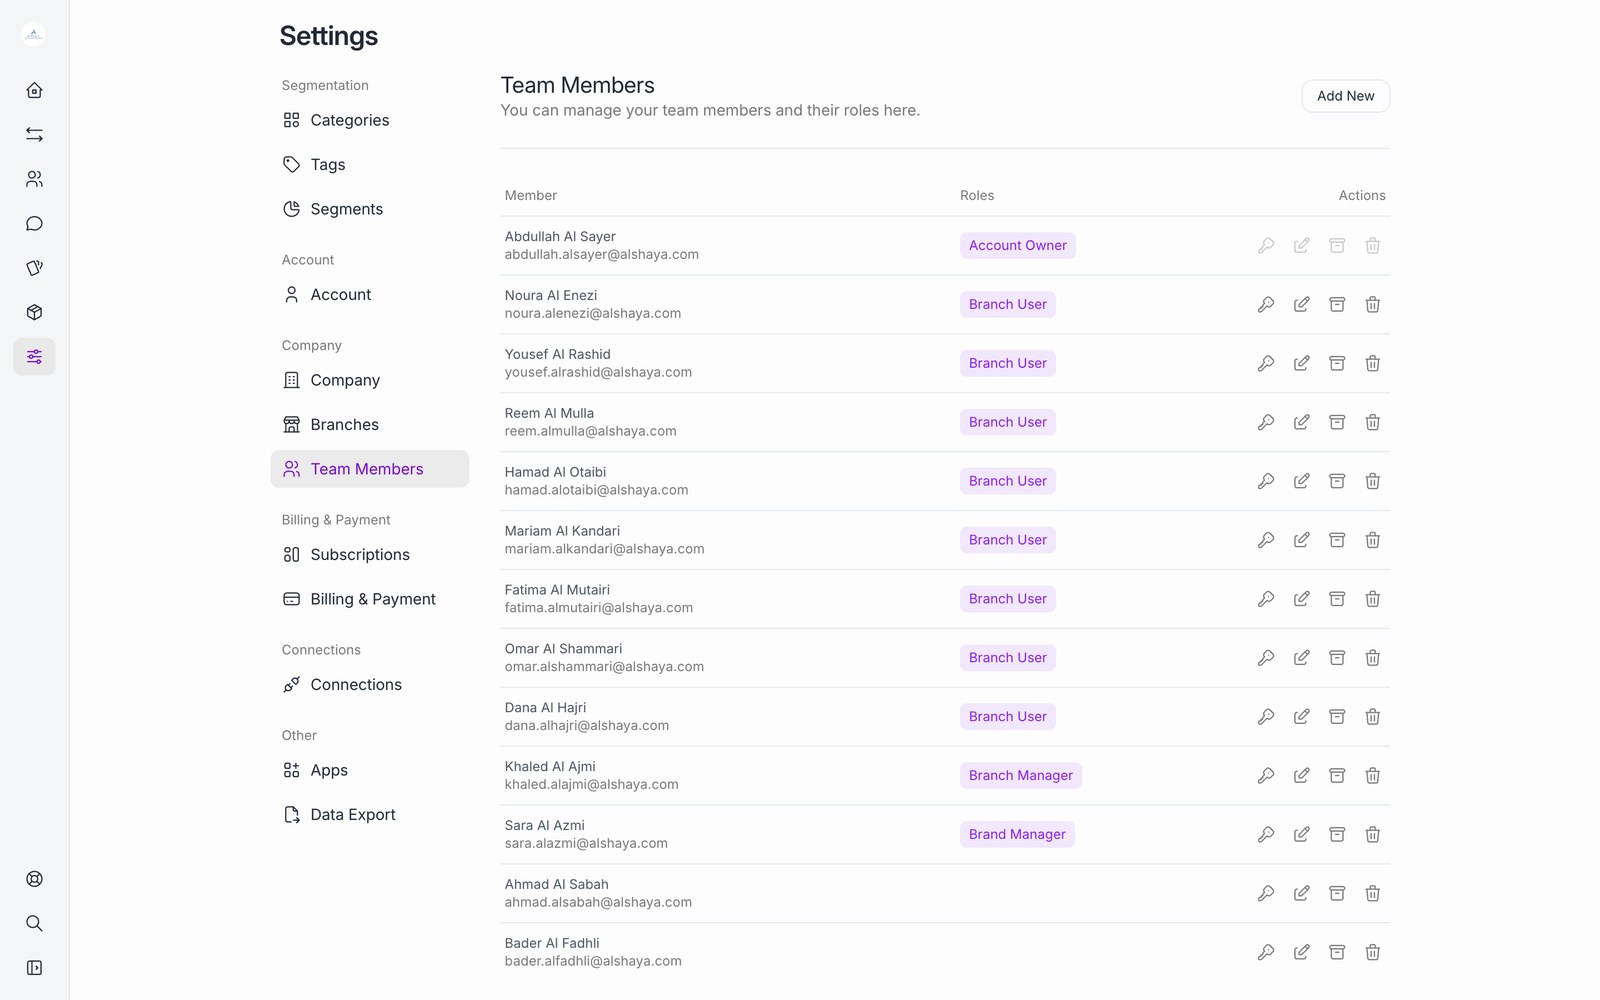
Task: Delete Bader Al Fadhli with trash icon
Action: pyautogui.click(x=1373, y=953)
